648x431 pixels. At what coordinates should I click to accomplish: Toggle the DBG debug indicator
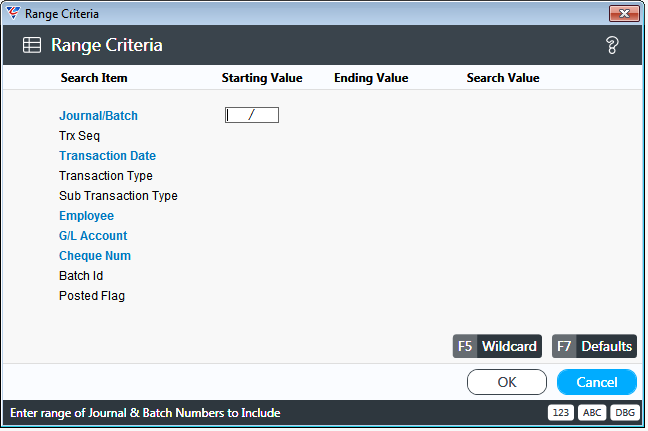coord(625,412)
